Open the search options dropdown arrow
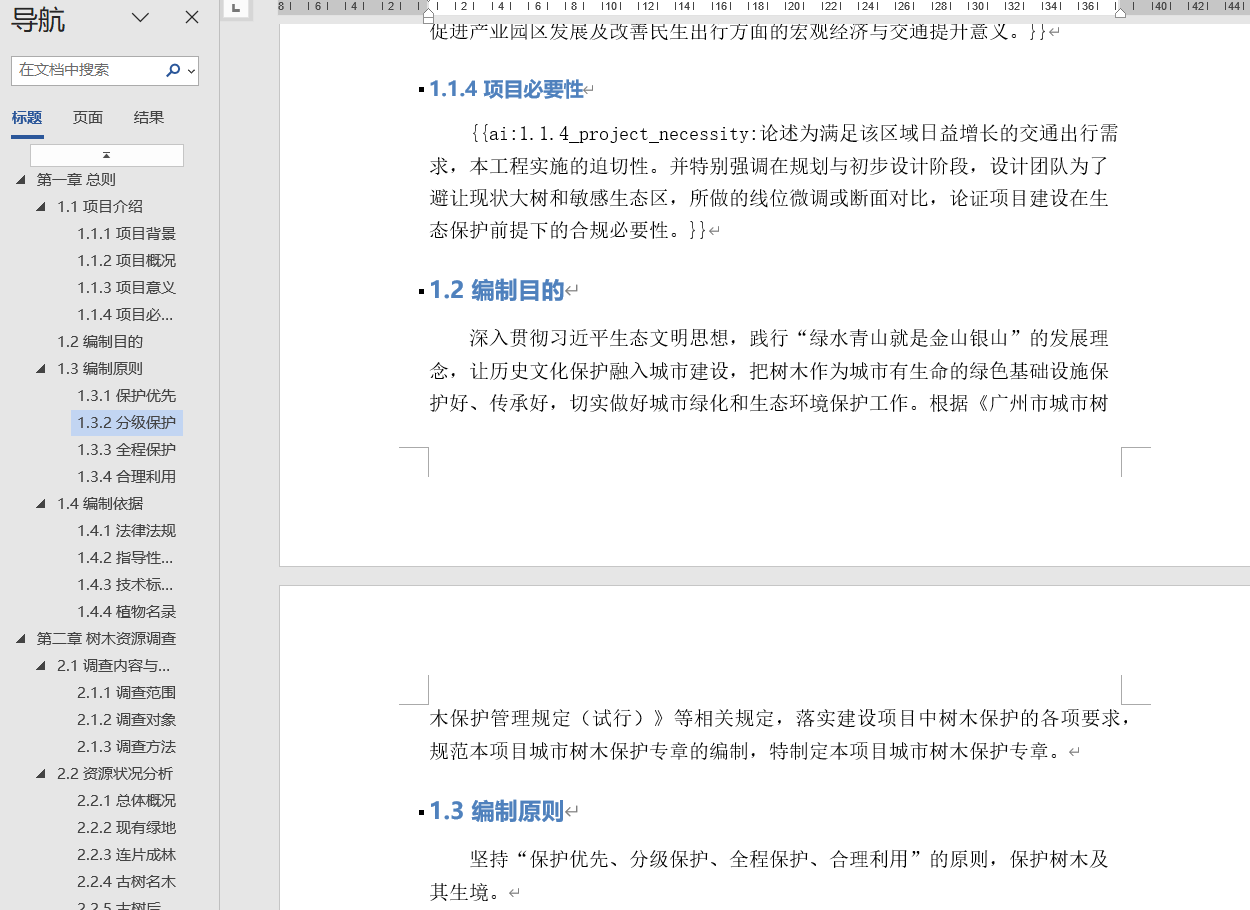The width and height of the screenshot is (1250, 910). 191,70
